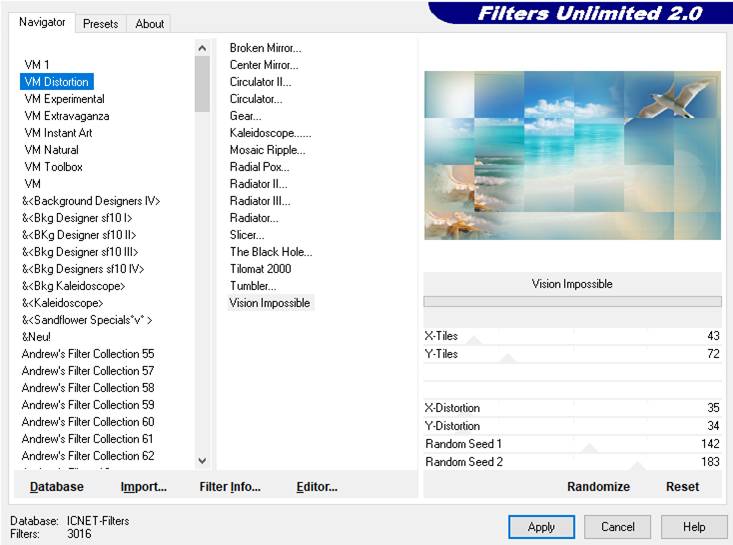Select Andrew's Filter Collection 55
This screenshot has width=733, height=545.
point(88,354)
